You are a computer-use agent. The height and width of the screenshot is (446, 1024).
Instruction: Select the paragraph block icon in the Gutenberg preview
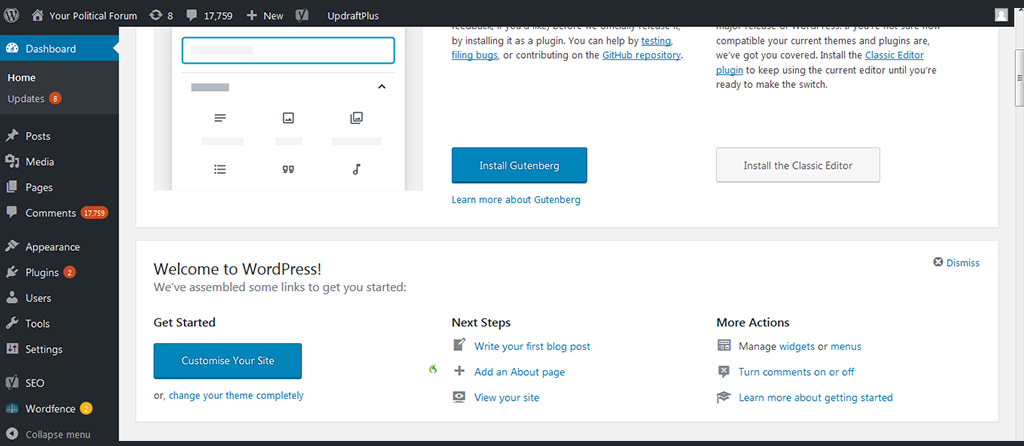[x=220, y=118]
